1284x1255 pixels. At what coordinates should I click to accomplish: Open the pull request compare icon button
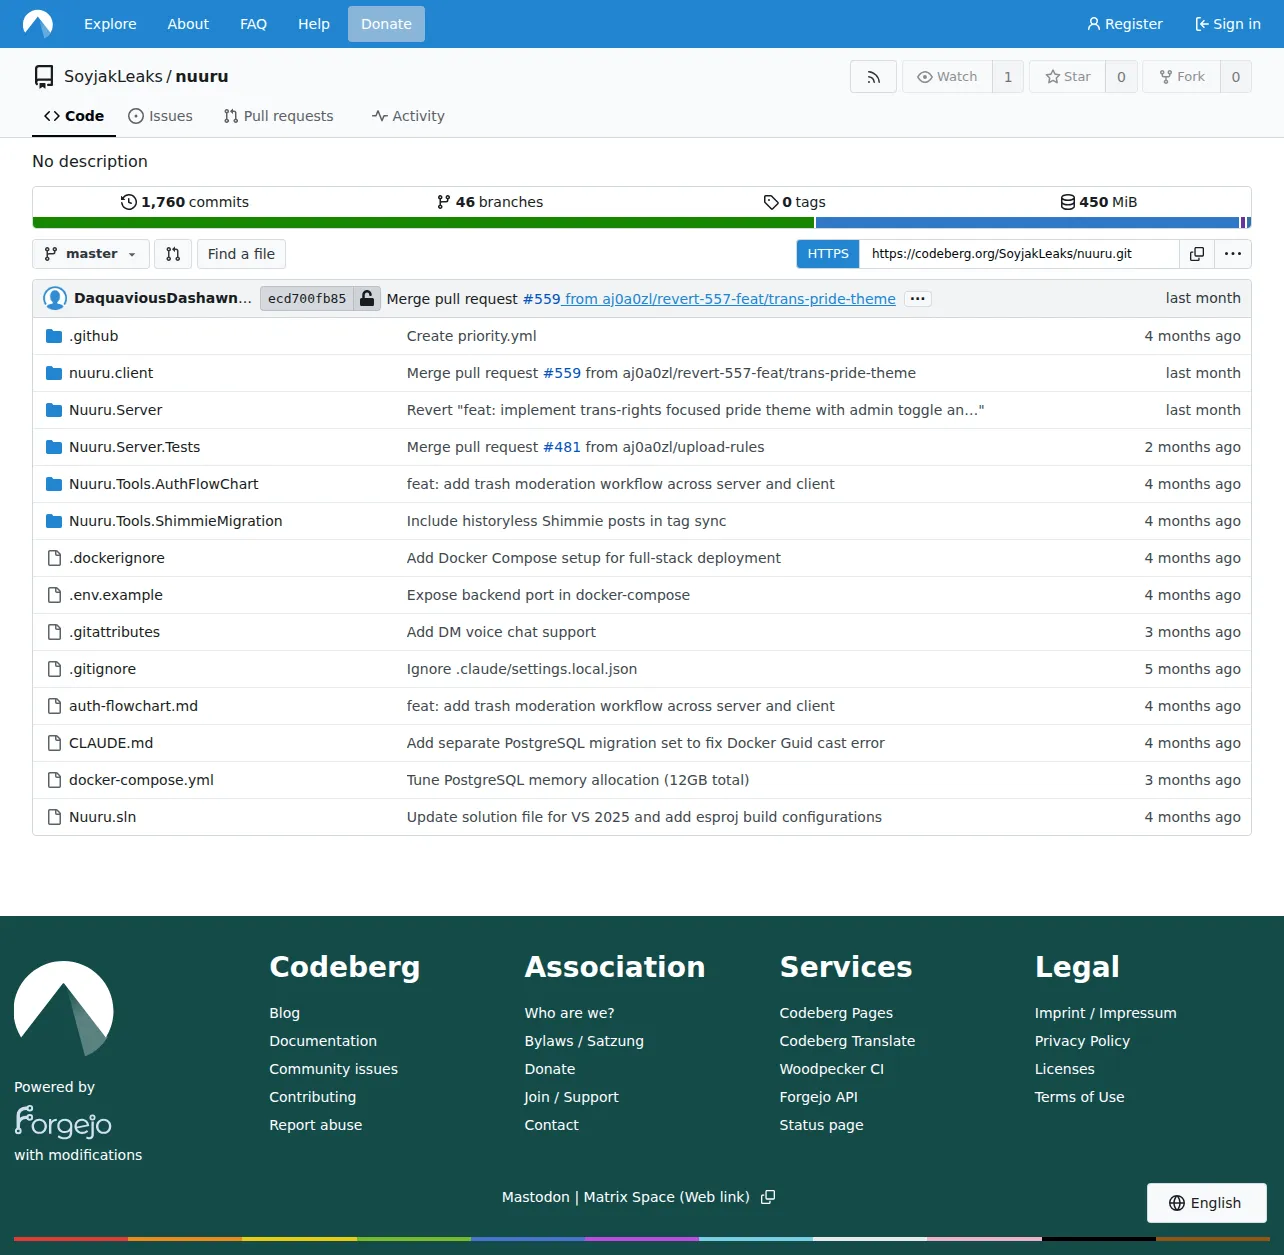pyautogui.click(x=173, y=254)
